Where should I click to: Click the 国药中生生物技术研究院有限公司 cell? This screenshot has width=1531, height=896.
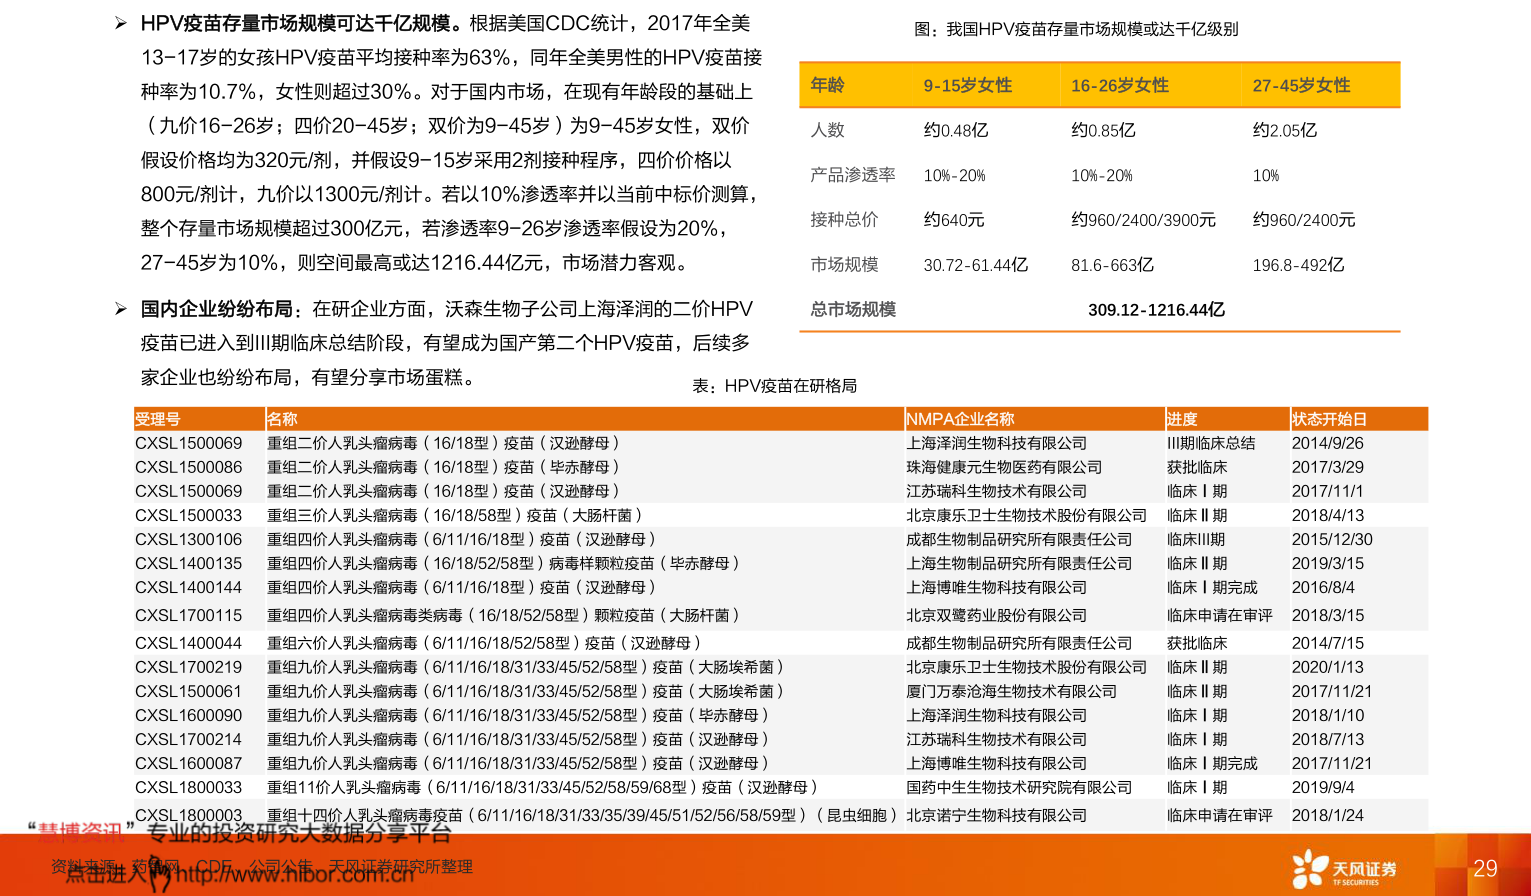click(x=1019, y=787)
